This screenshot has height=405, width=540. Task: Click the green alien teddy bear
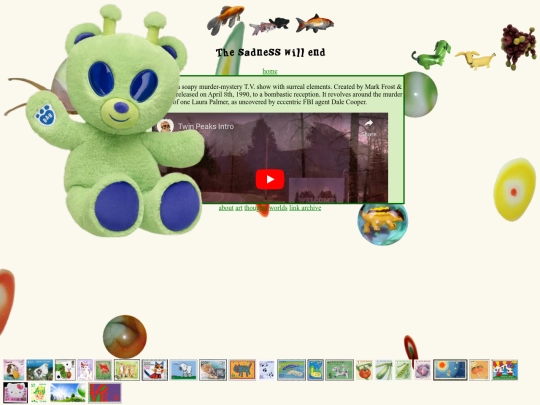(x=115, y=121)
